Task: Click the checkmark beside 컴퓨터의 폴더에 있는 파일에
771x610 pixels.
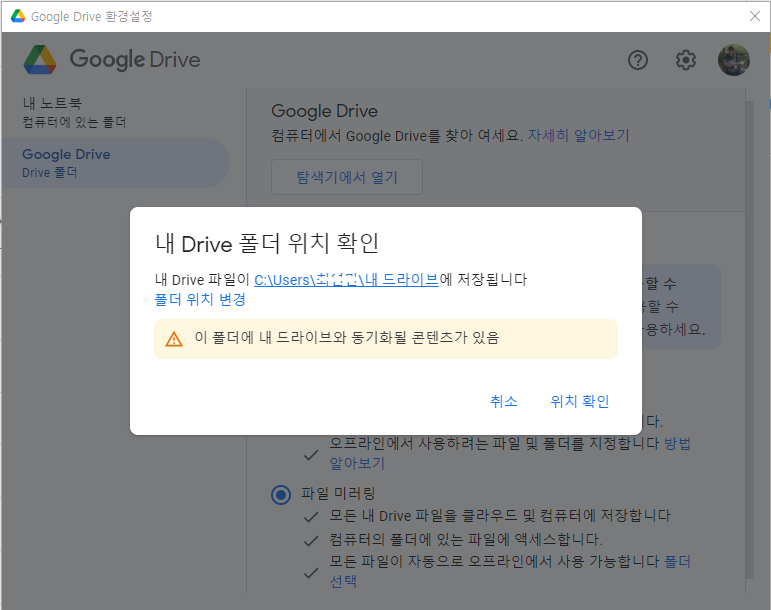Action: (311, 541)
